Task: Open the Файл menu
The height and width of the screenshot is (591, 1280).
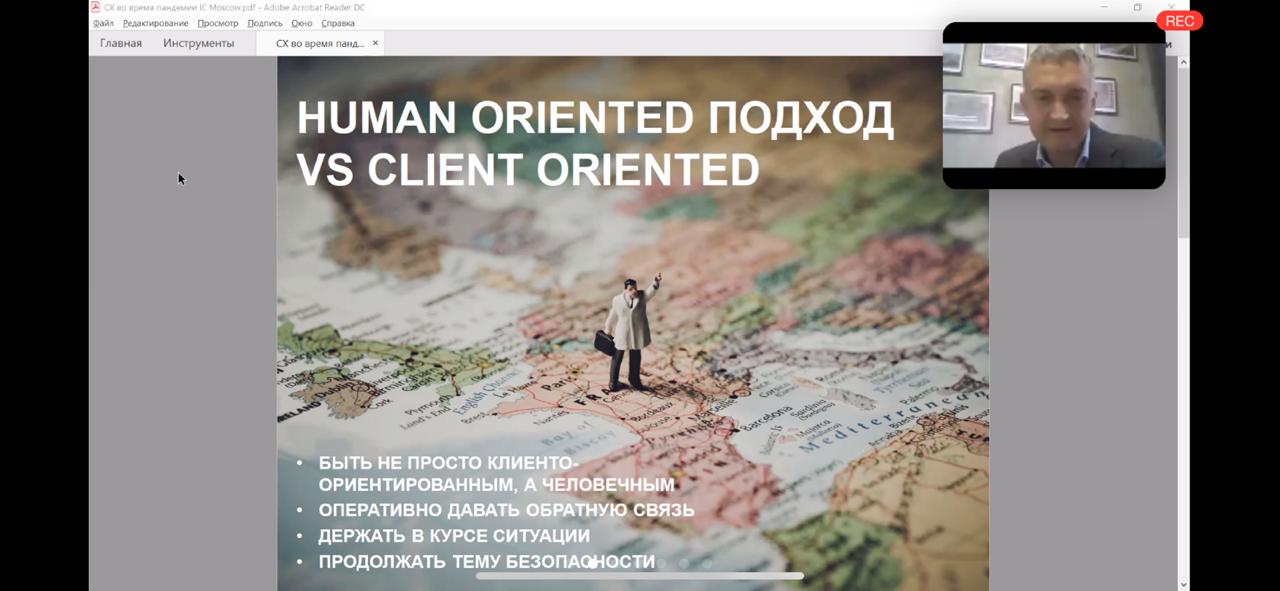Action: (103, 23)
